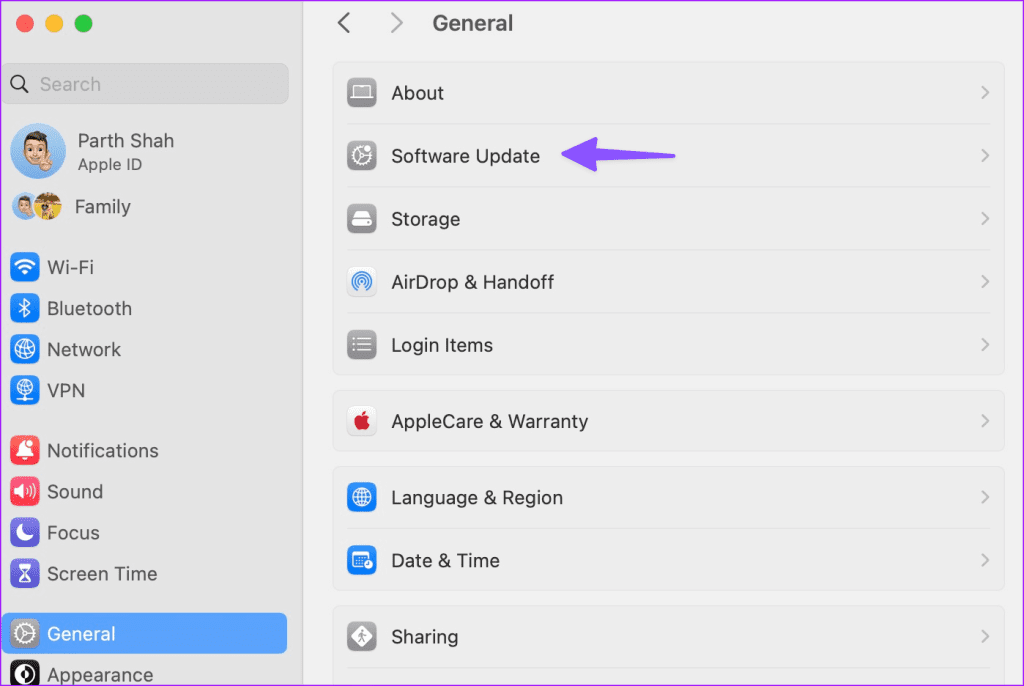Viewport: 1024px width, 686px height.
Task: Select the Storage drive icon
Action: pos(361,219)
